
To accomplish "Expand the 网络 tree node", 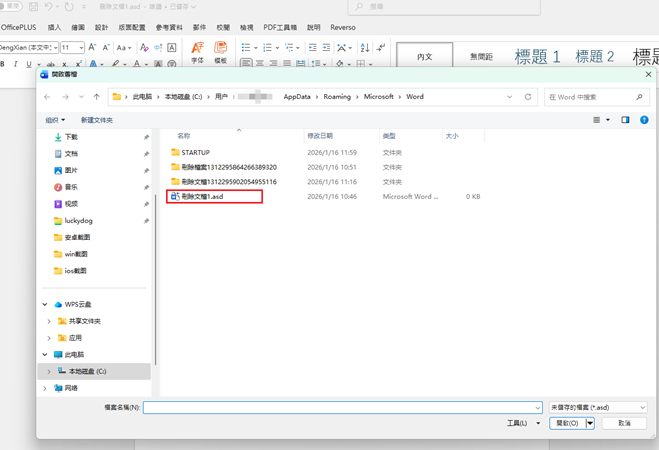I will coord(45,389).
